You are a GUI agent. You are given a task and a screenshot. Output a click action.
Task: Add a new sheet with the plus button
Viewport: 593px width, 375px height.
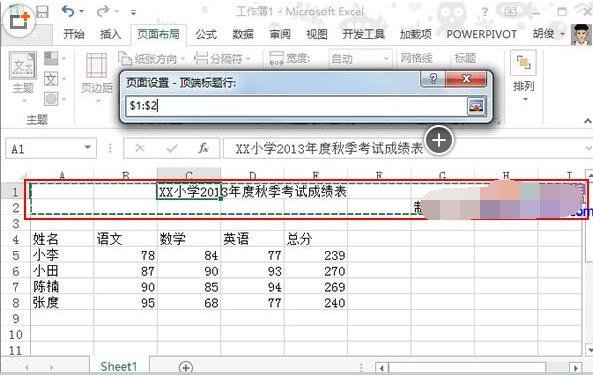186,367
